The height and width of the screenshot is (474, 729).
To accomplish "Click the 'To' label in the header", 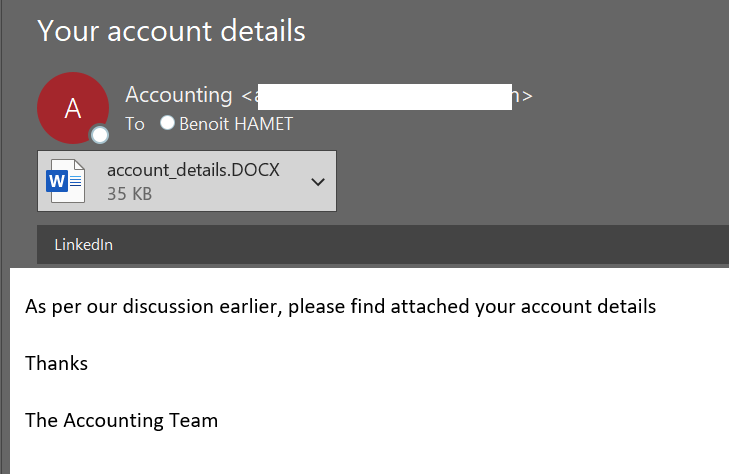I will pos(135,124).
